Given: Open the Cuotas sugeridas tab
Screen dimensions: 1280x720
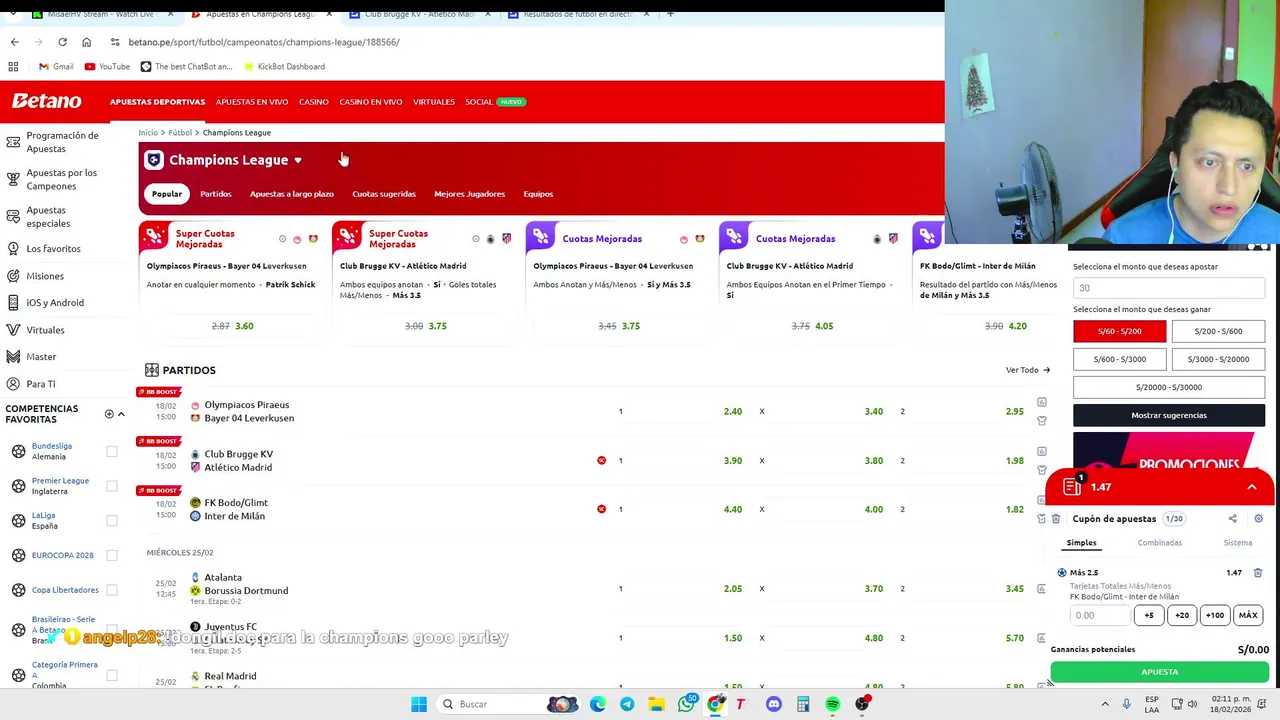Looking at the screenshot, I should tap(384, 194).
